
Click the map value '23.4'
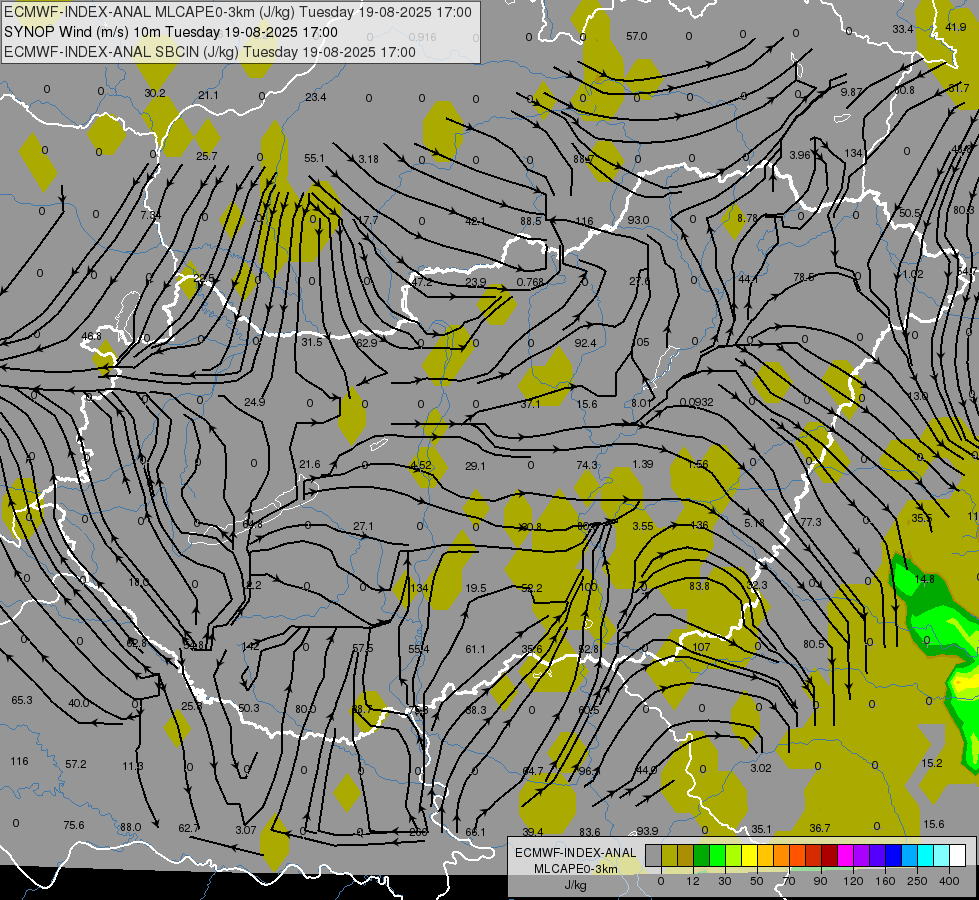pyautogui.click(x=316, y=97)
